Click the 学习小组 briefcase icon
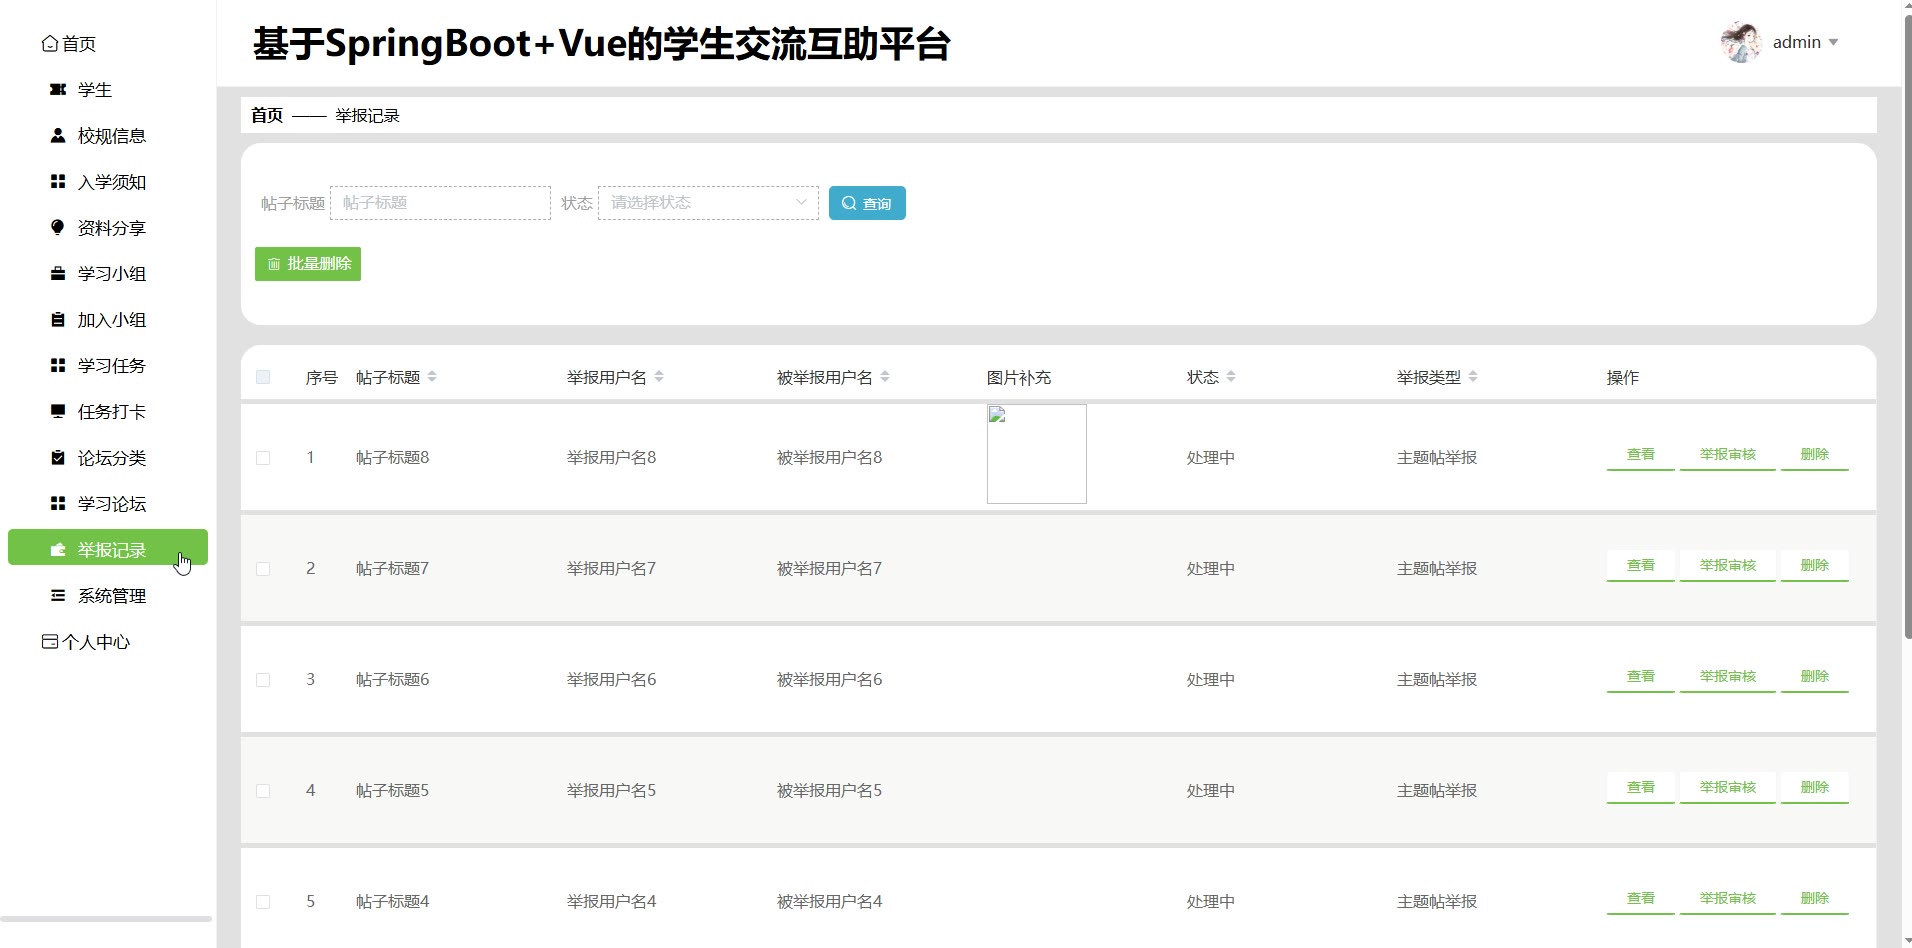1912x948 pixels. [x=58, y=274]
